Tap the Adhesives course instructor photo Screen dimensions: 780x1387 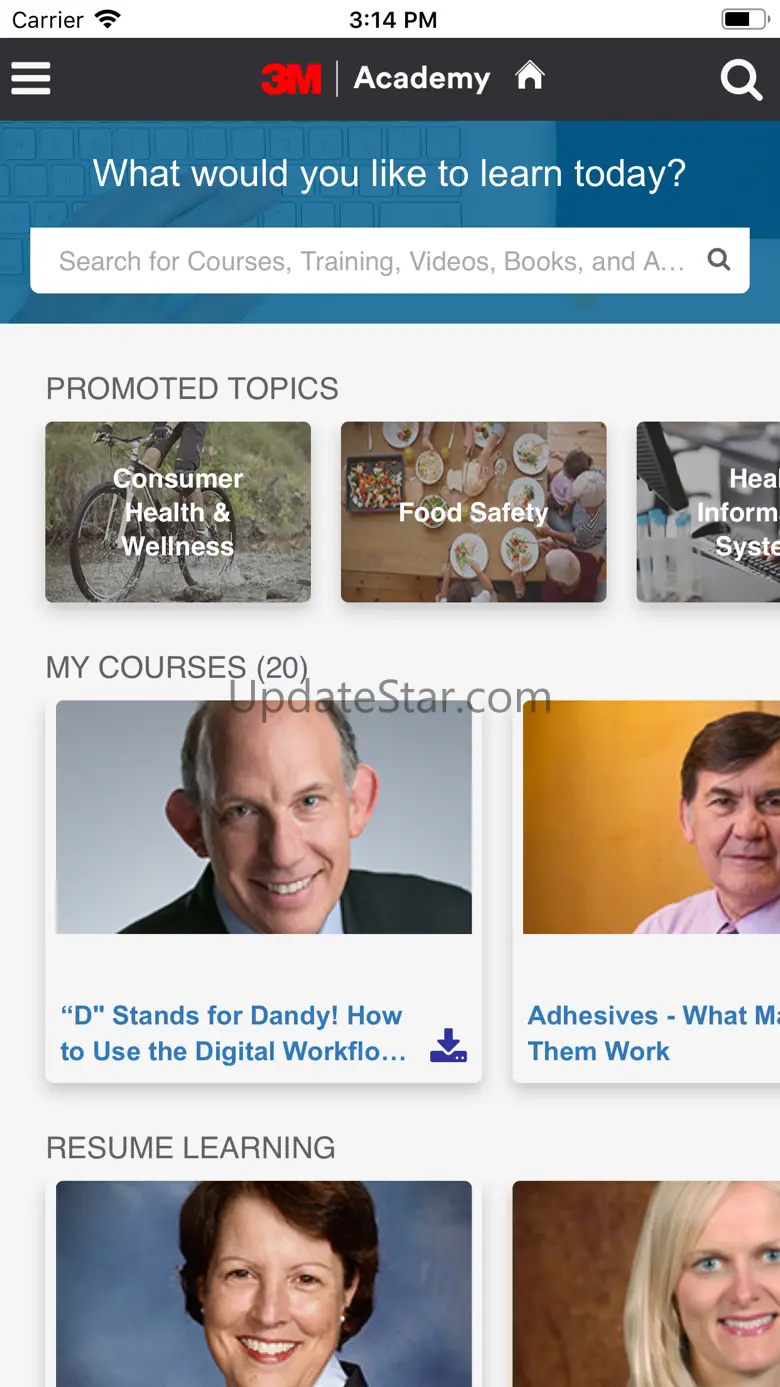(650, 817)
